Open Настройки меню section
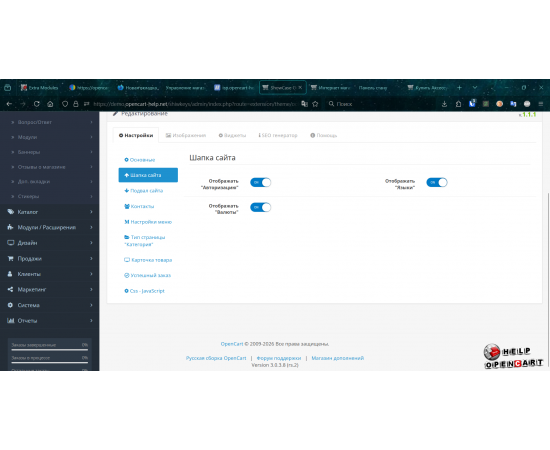This screenshot has height=450, width=550. tap(148, 222)
